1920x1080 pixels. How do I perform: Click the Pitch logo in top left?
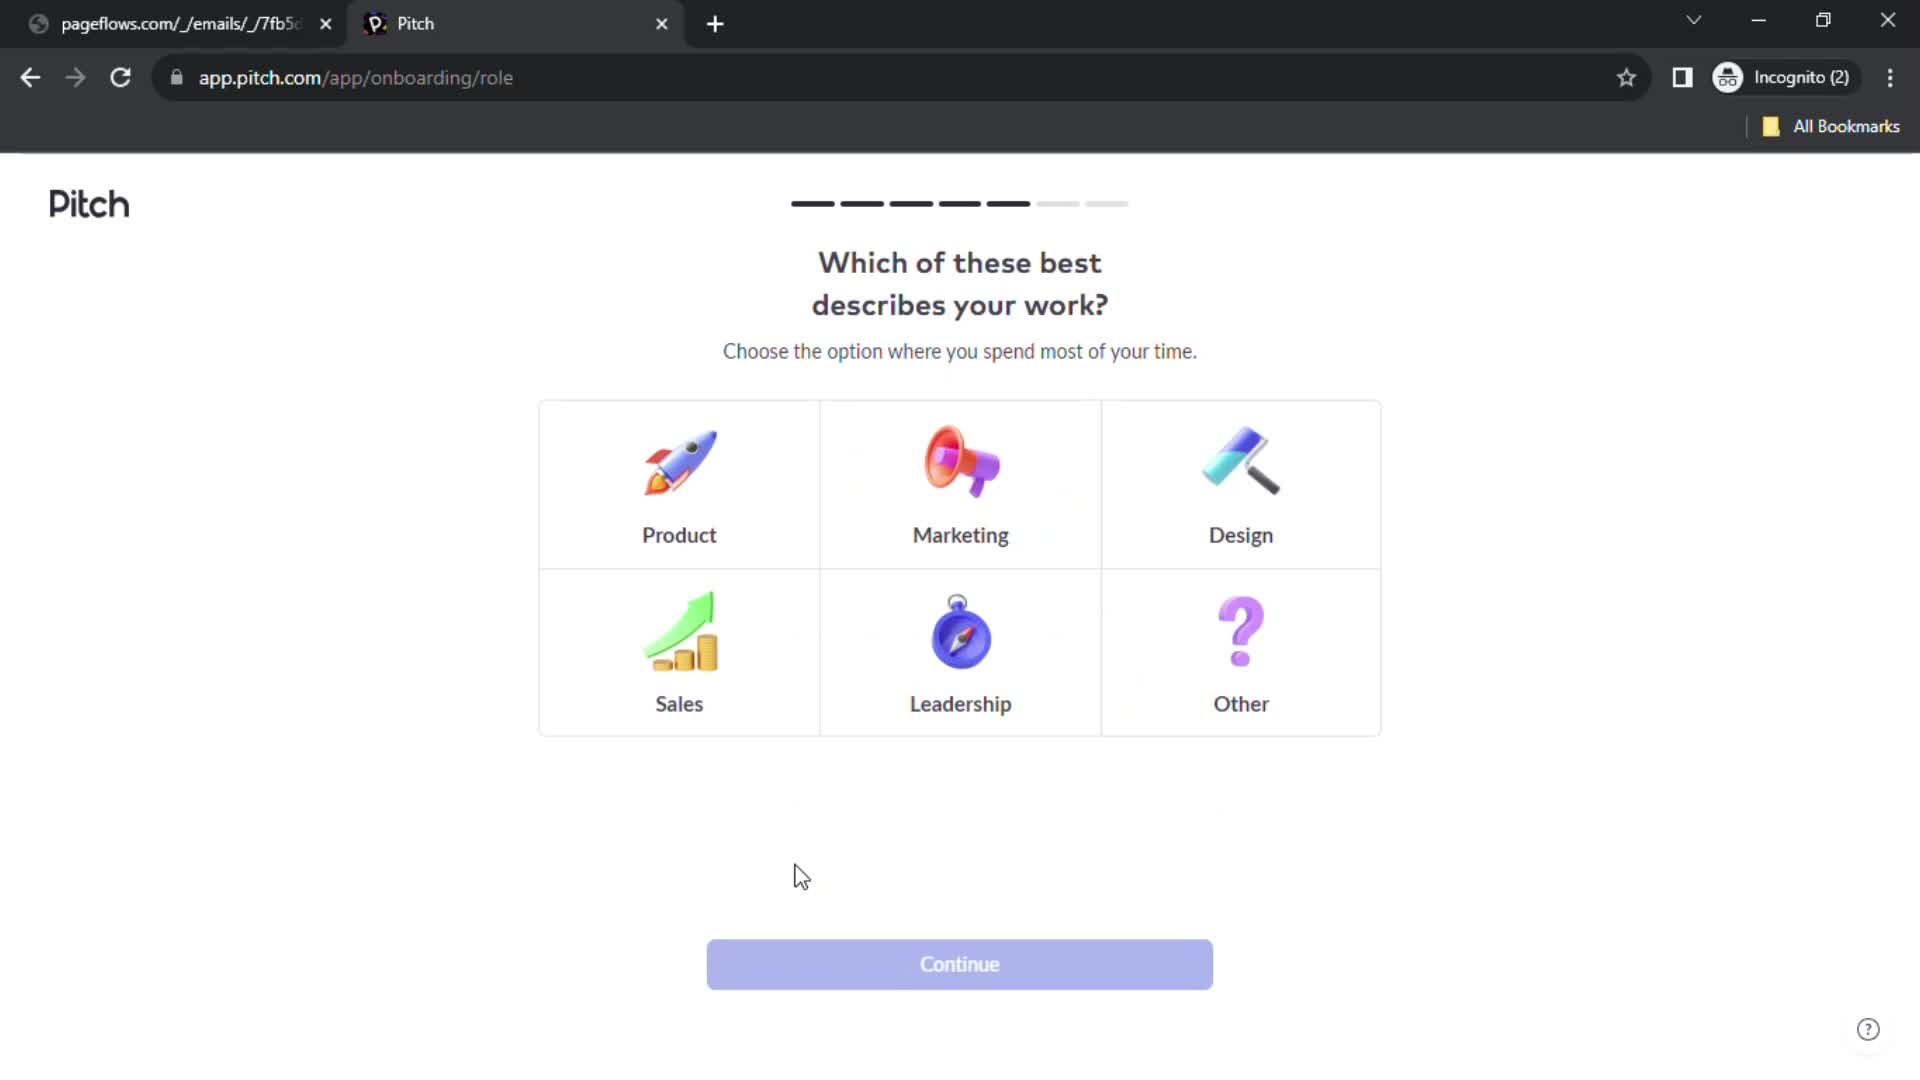pyautogui.click(x=88, y=203)
